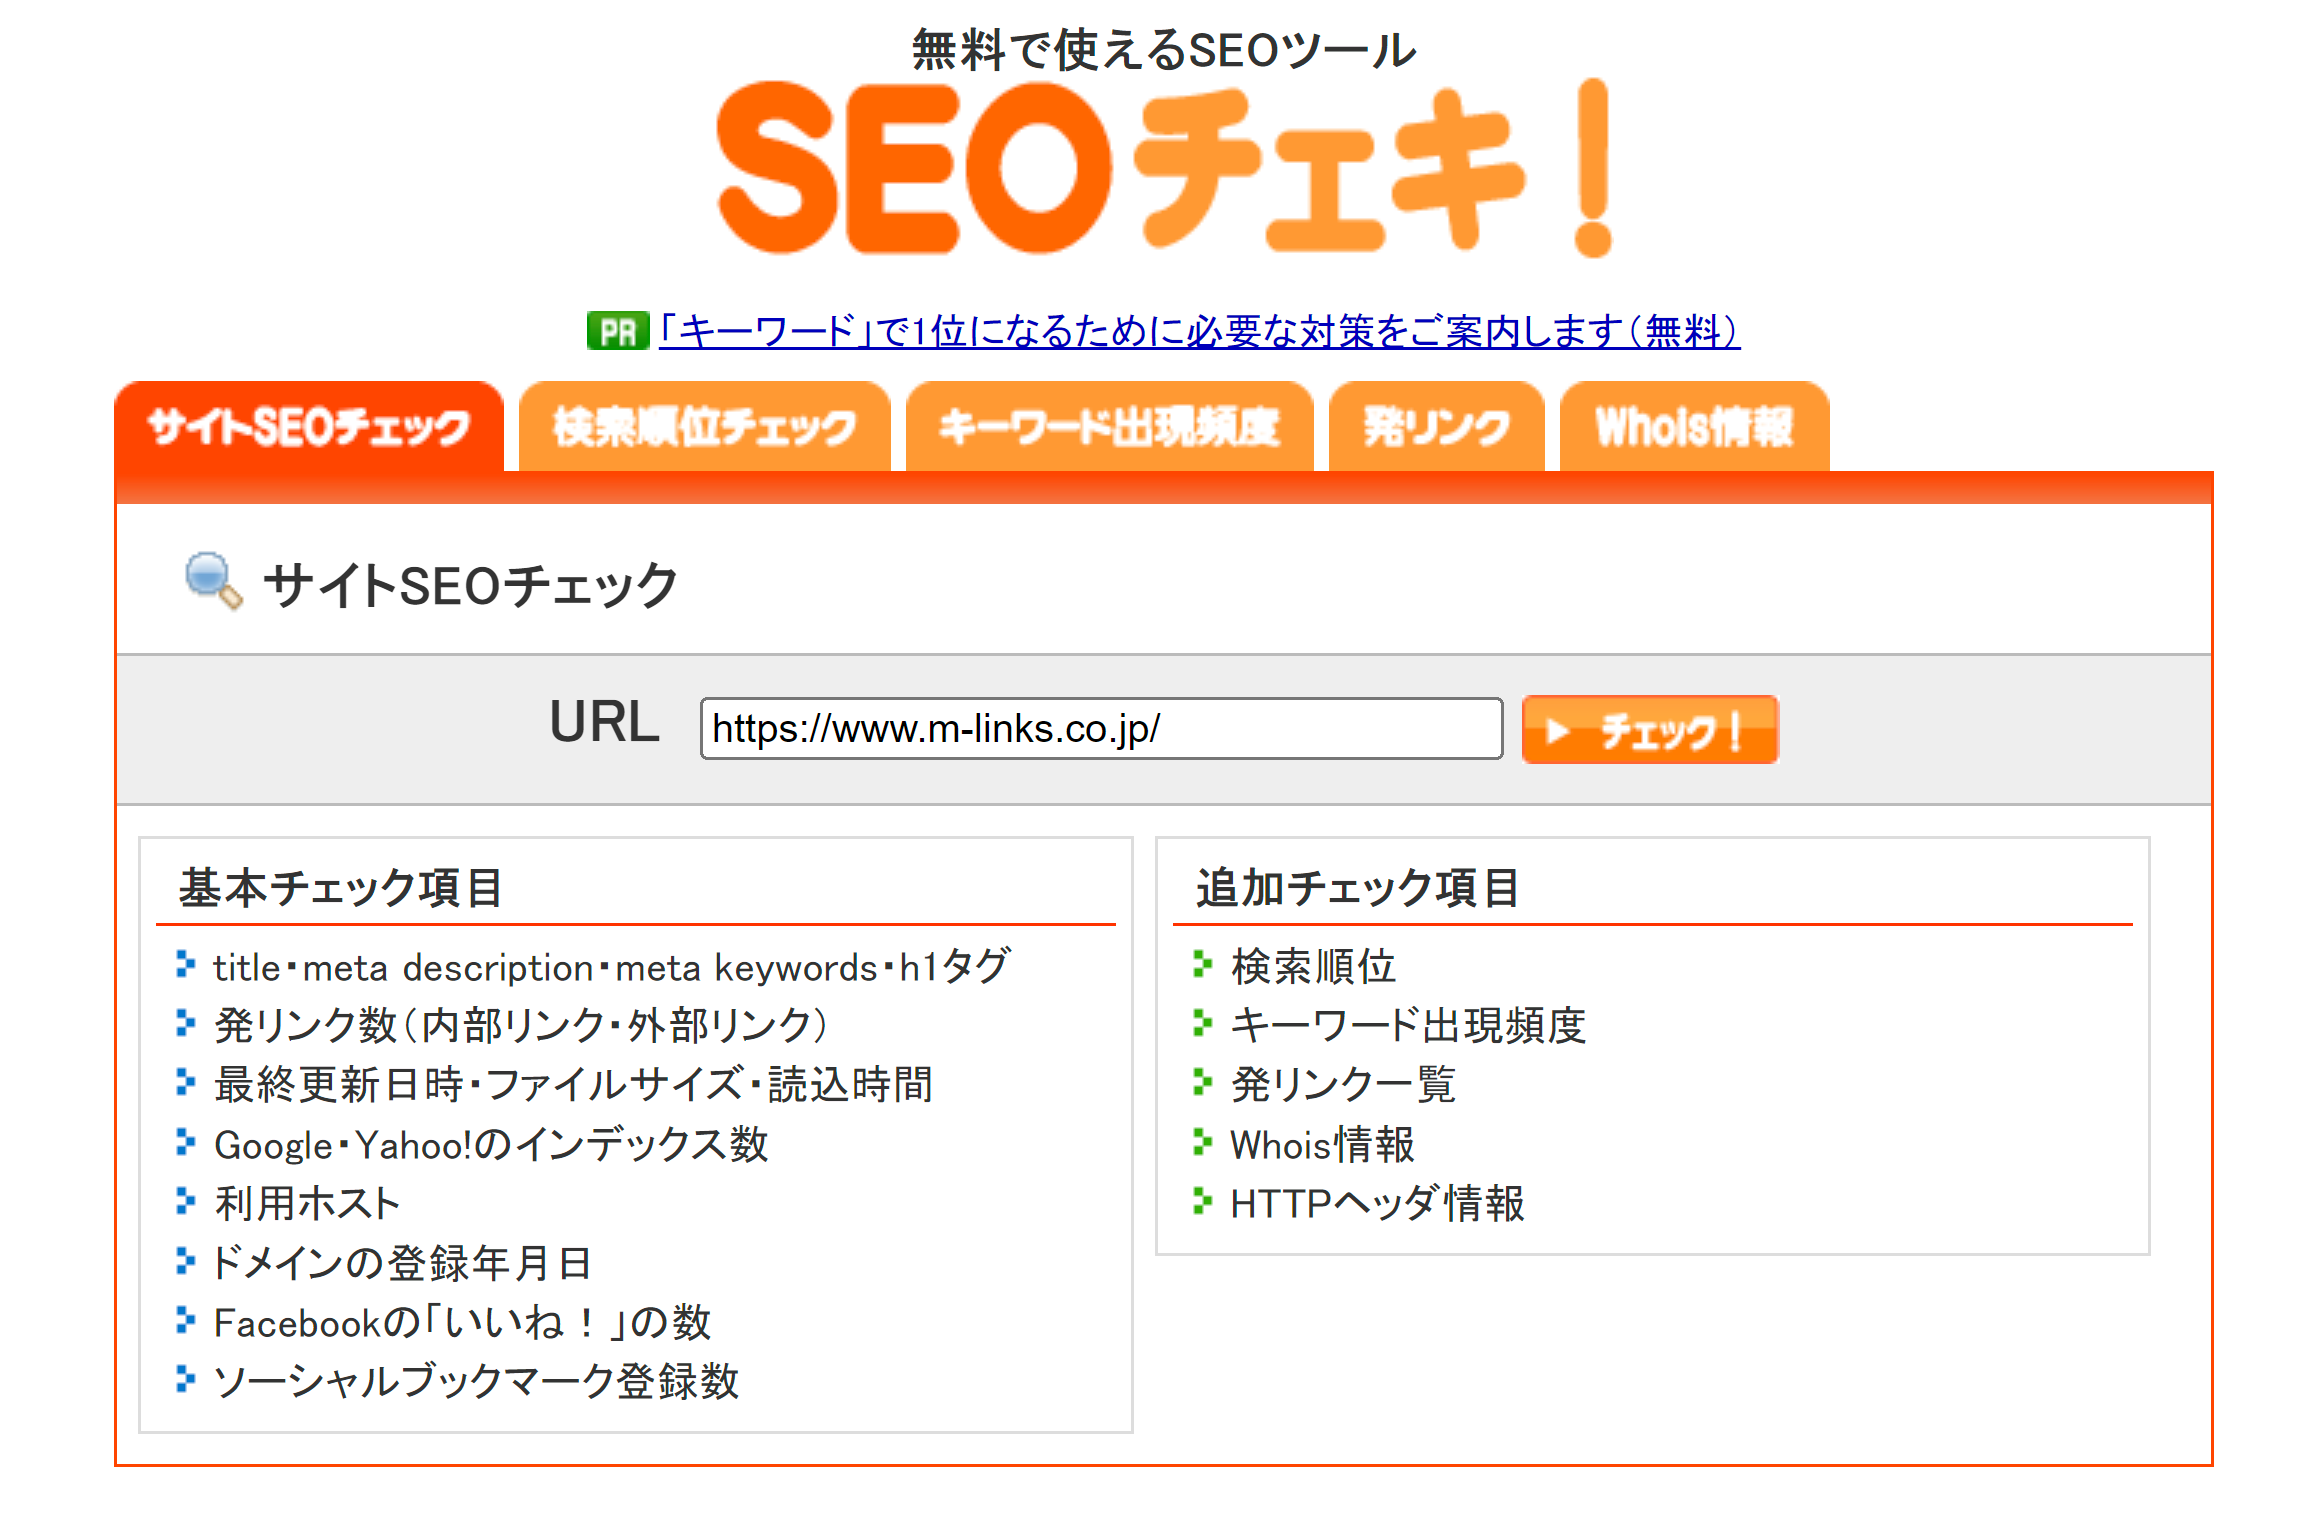Click the green arrow bullet beside HTTPヘッダ情報
The image size is (2313, 1517).
1202,1200
